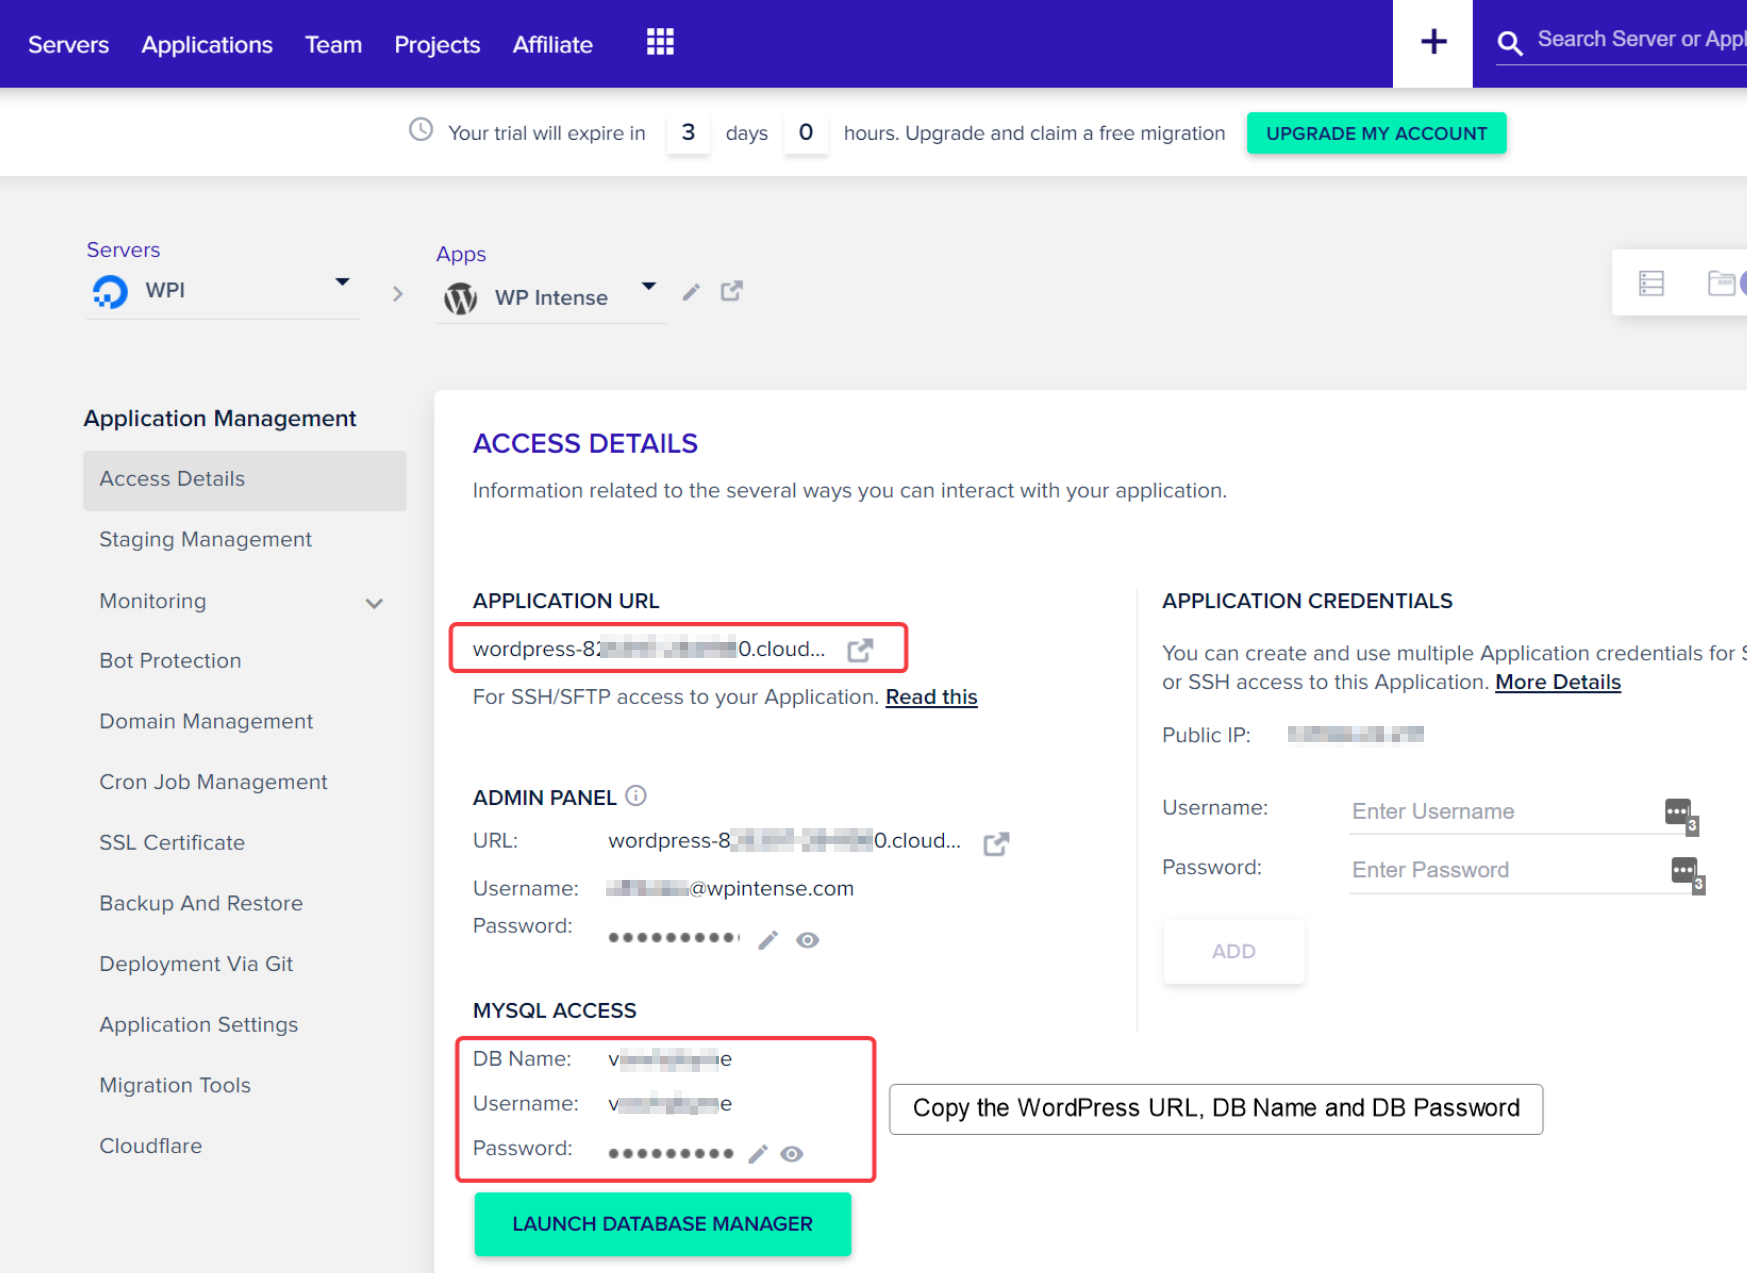Open Application URL external link icon
1747x1273 pixels.
[860, 650]
